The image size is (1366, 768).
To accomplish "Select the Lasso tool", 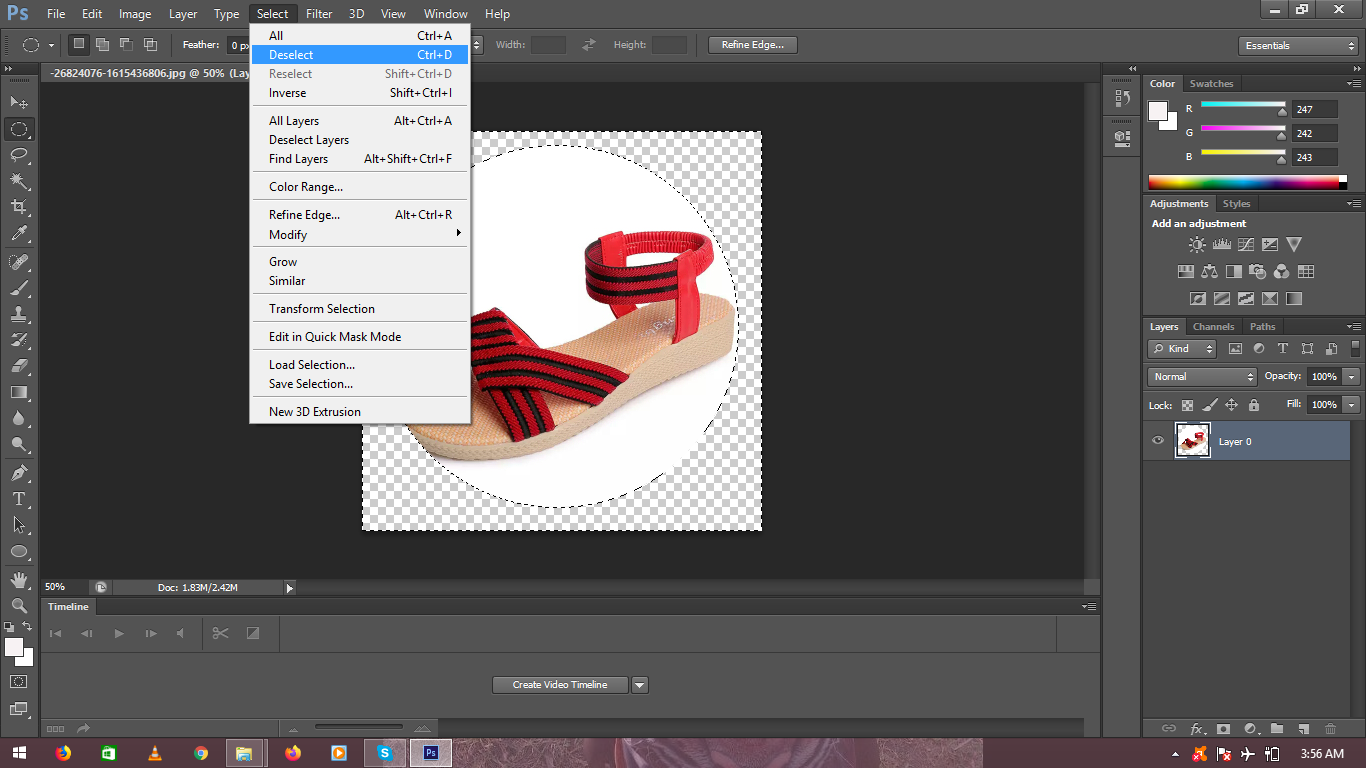I will [19, 155].
